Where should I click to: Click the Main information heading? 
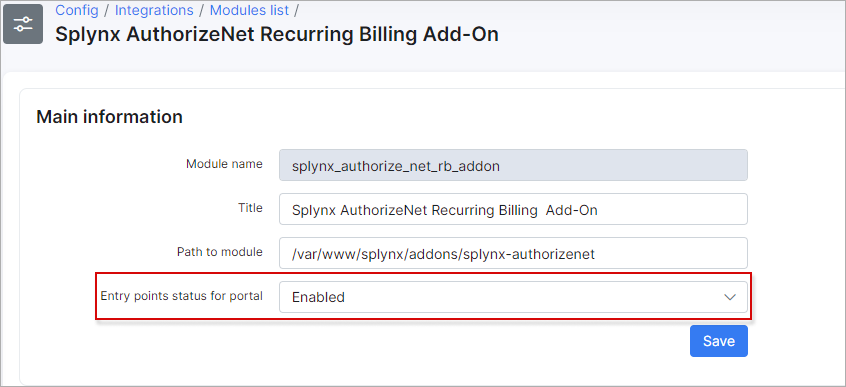point(110,117)
